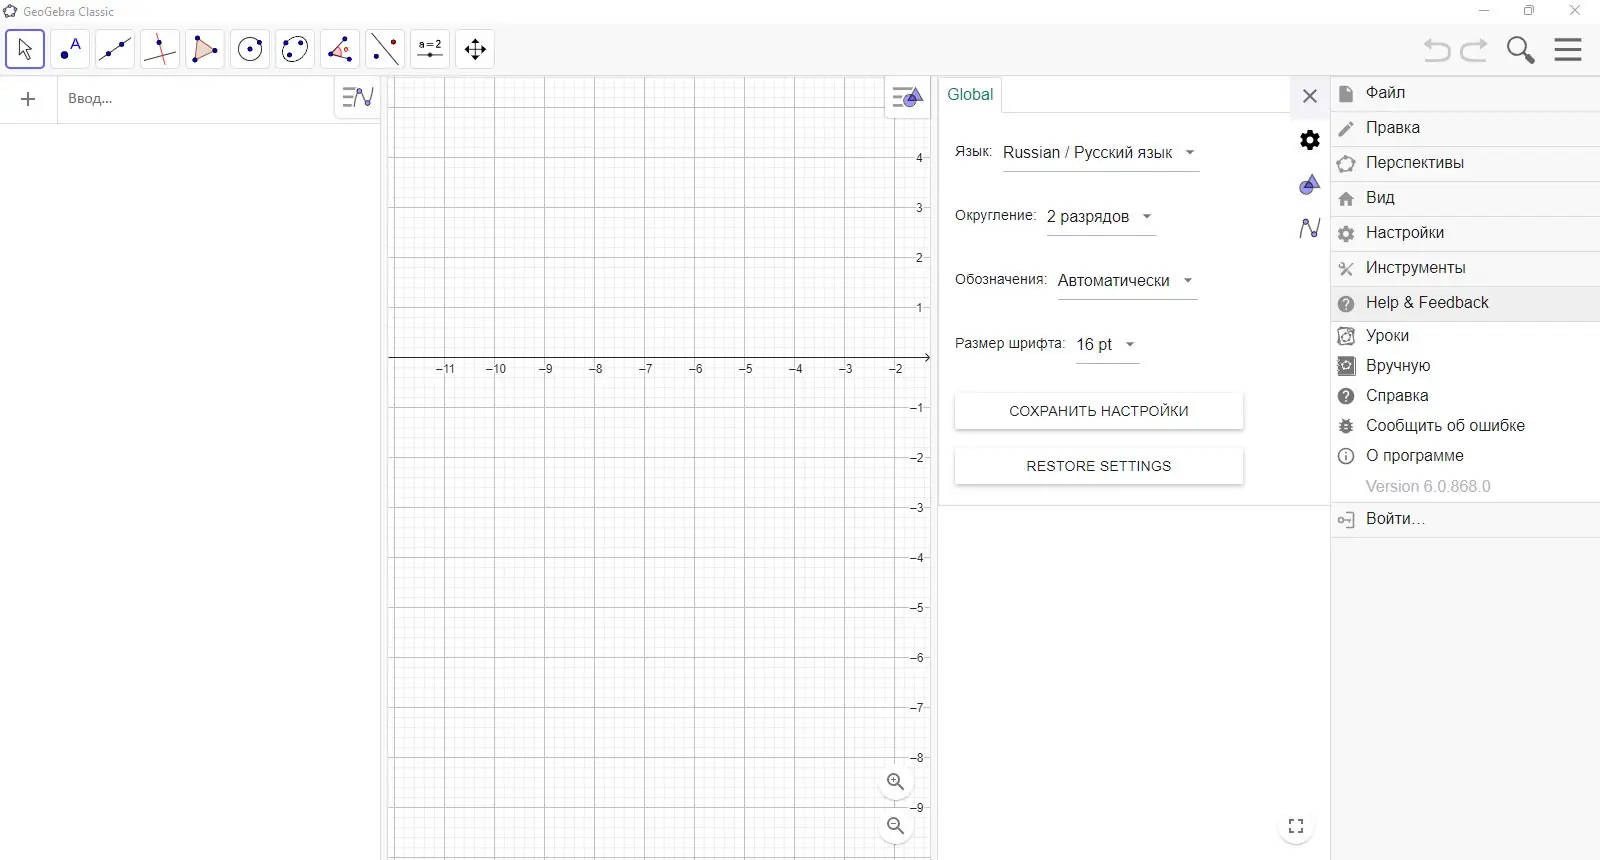Image resolution: width=1600 pixels, height=860 pixels.
Task: Open the Algebra view style bar
Action: pos(357,98)
